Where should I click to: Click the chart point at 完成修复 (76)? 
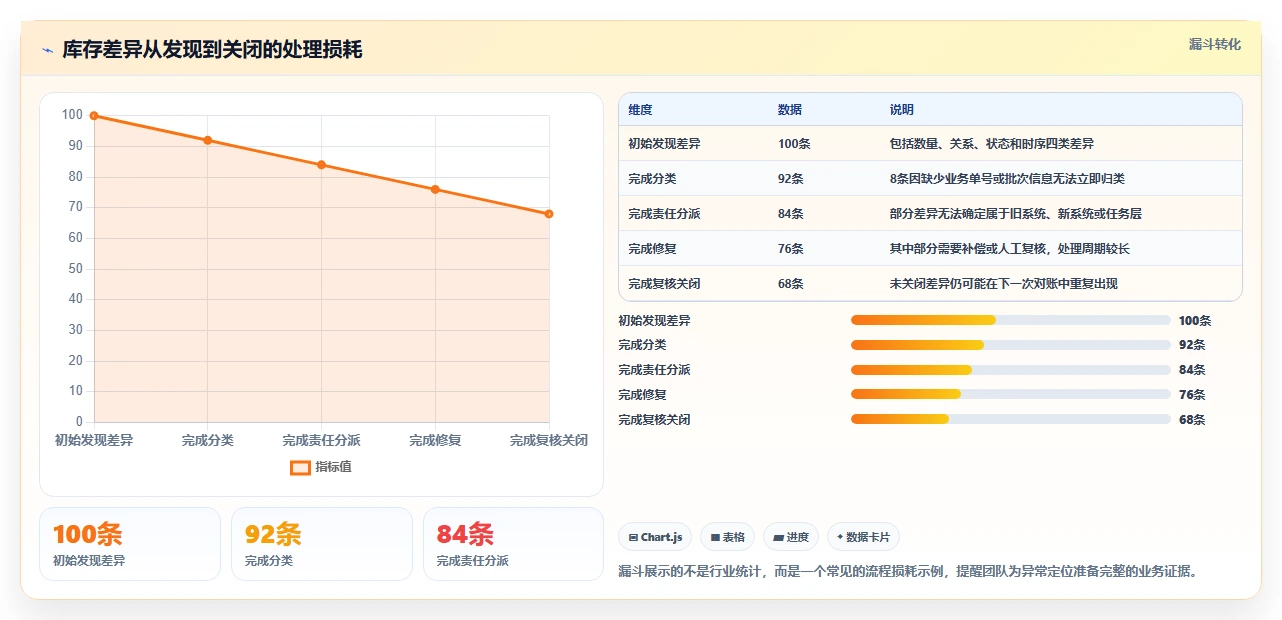[x=435, y=189]
